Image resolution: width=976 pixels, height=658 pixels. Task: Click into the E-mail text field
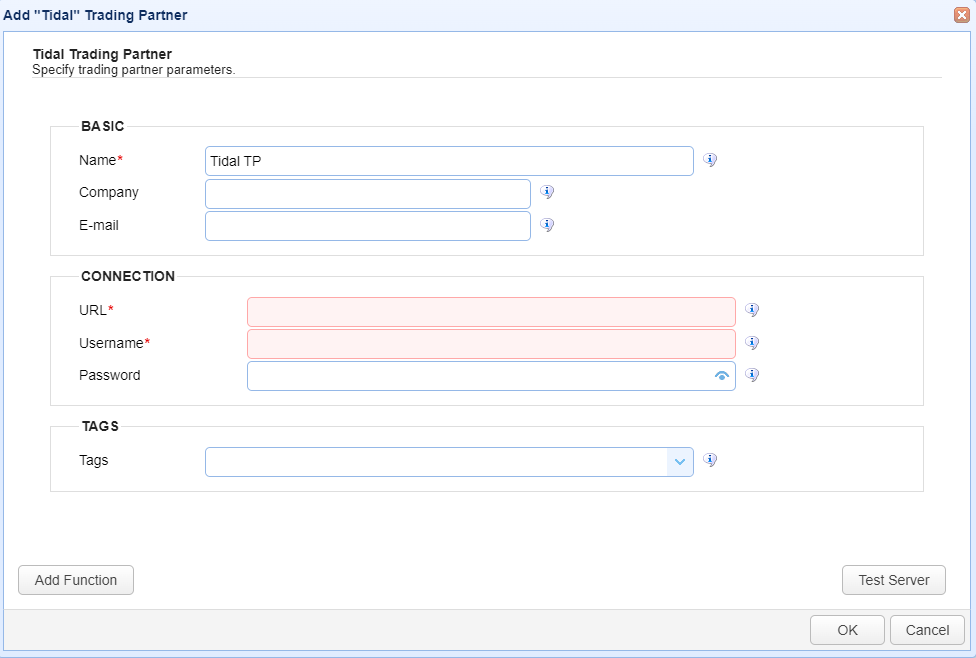click(x=367, y=226)
